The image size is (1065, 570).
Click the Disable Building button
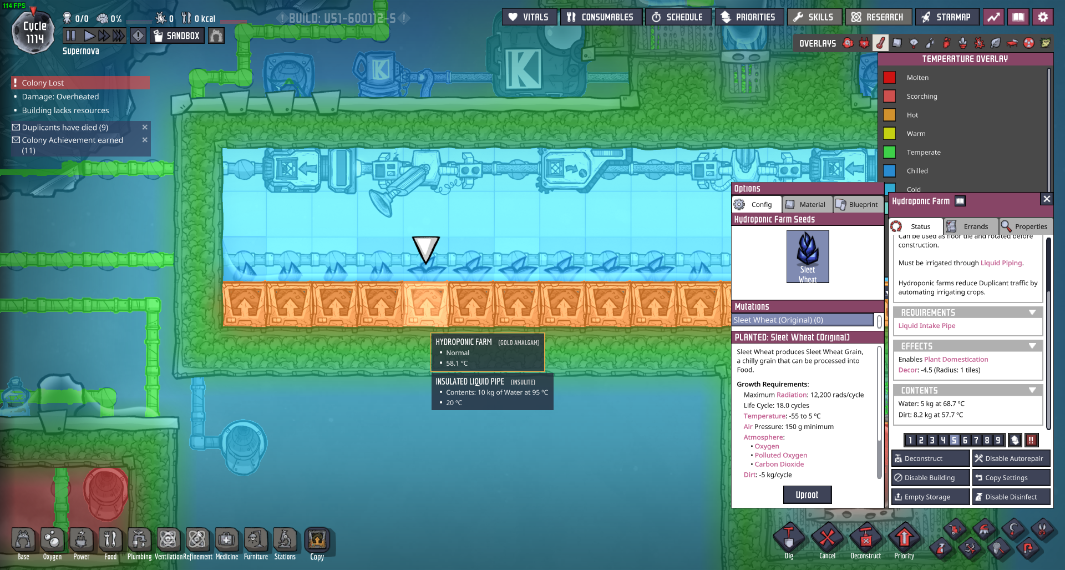pyautogui.click(x=931, y=478)
